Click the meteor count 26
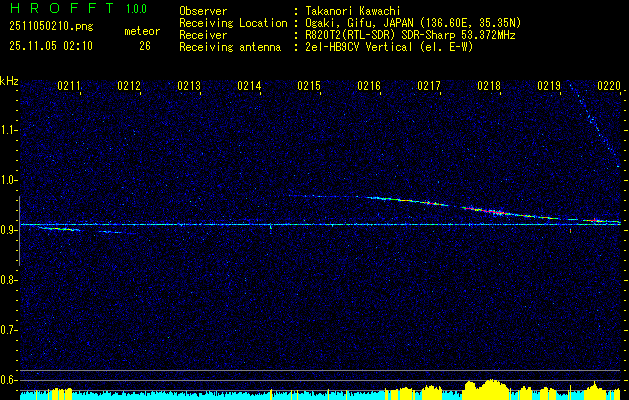Viewport: 629px width, 400px height. point(145,46)
